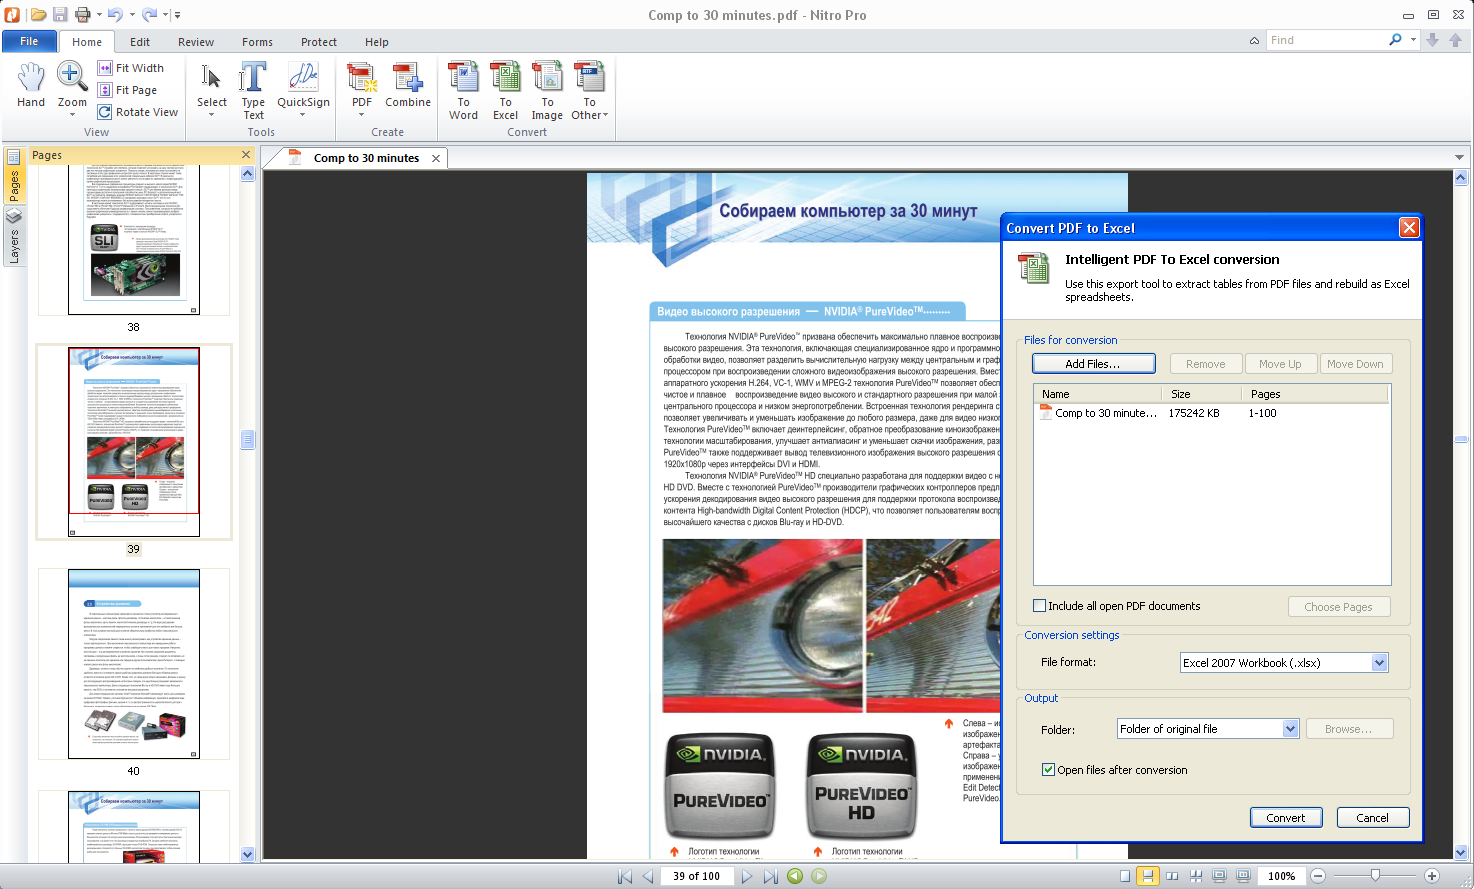The image size is (1474, 889).
Task: Select page 38 thumbnail
Action: pyautogui.click(x=134, y=240)
